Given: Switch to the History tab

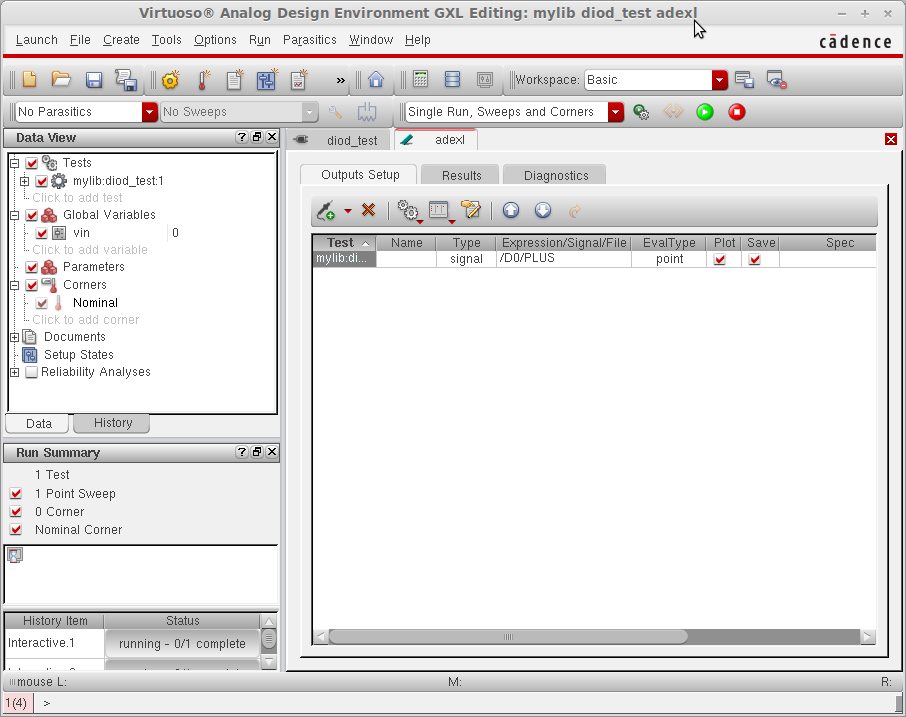Looking at the screenshot, I should 113,423.
